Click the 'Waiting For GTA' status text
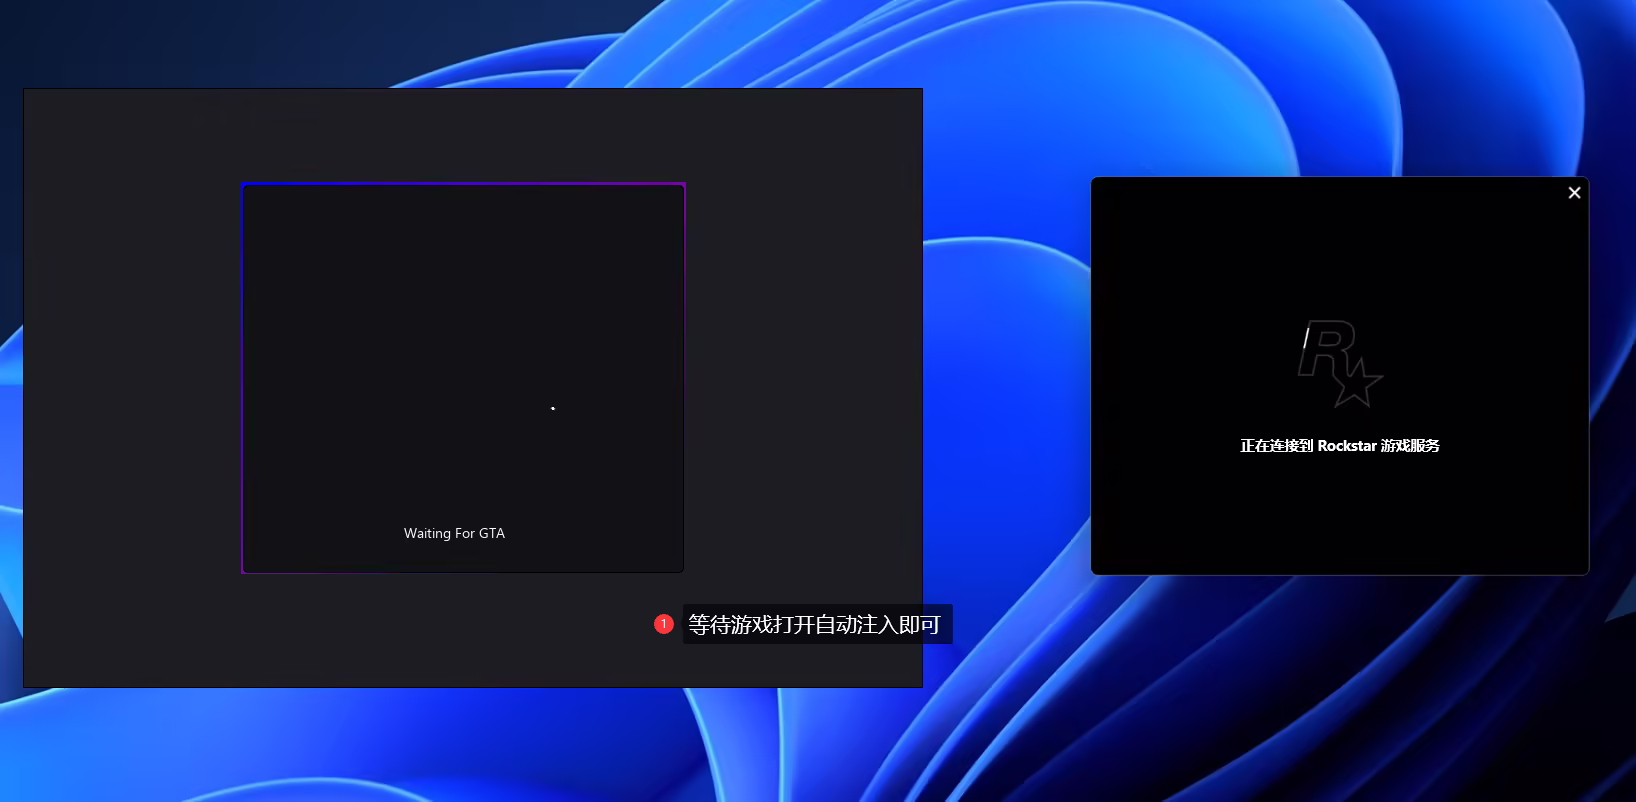The width and height of the screenshot is (1636, 802). (x=454, y=533)
